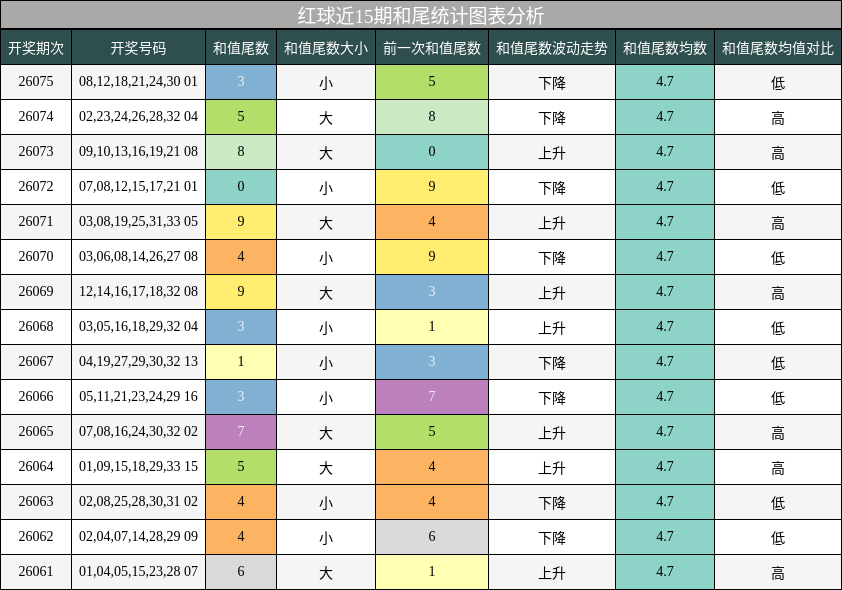
Task: Click the 和值尾数 column header
Action: (241, 48)
